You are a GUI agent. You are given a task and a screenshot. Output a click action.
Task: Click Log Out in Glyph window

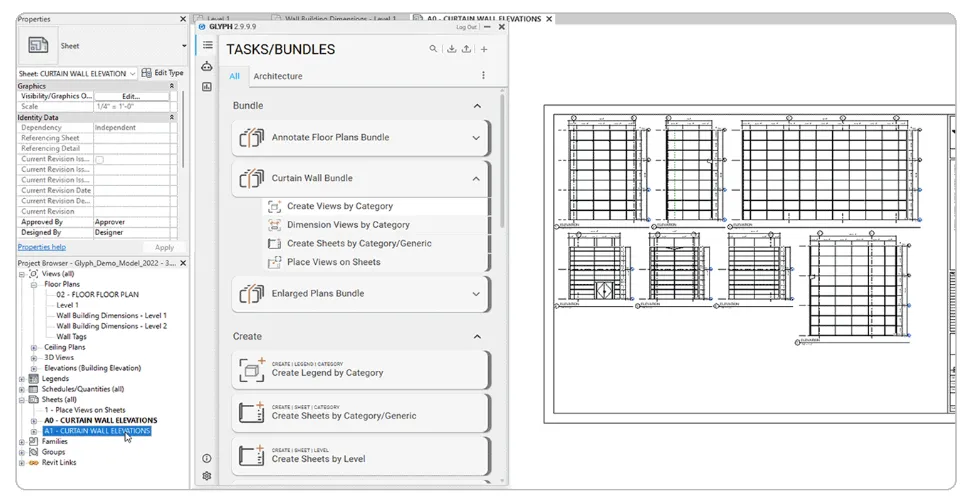[466, 27]
